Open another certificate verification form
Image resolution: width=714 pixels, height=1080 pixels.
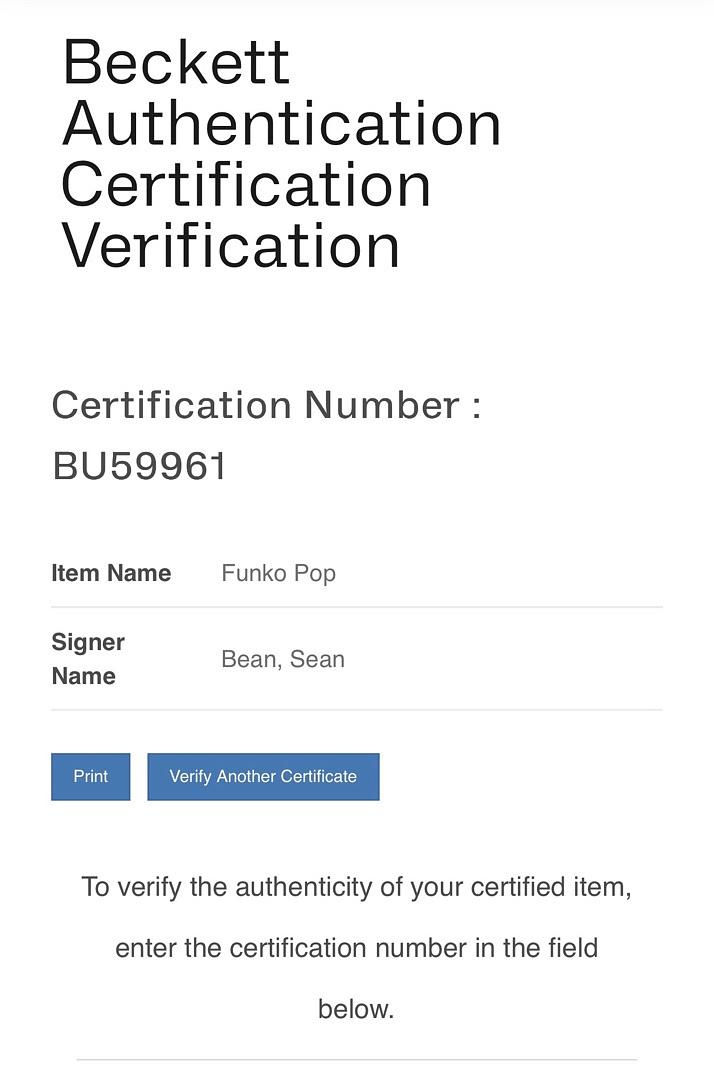(263, 777)
